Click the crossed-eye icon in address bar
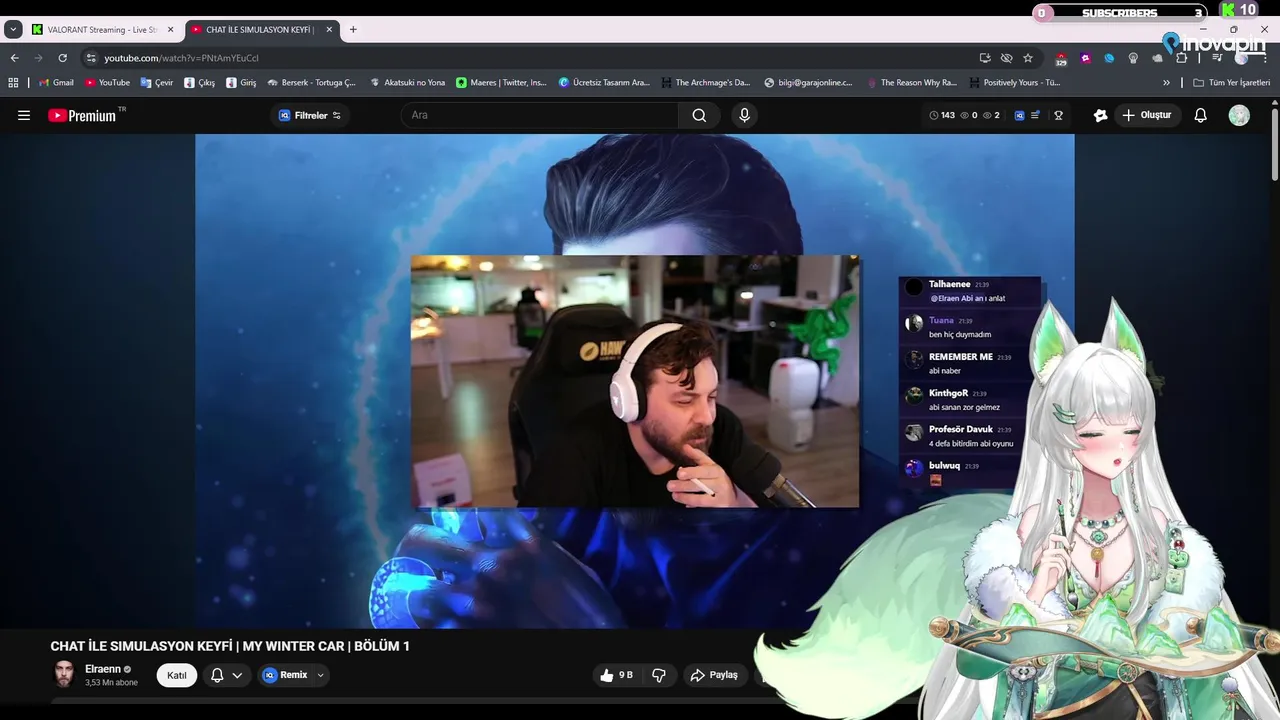 pyautogui.click(x=1006, y=58)
